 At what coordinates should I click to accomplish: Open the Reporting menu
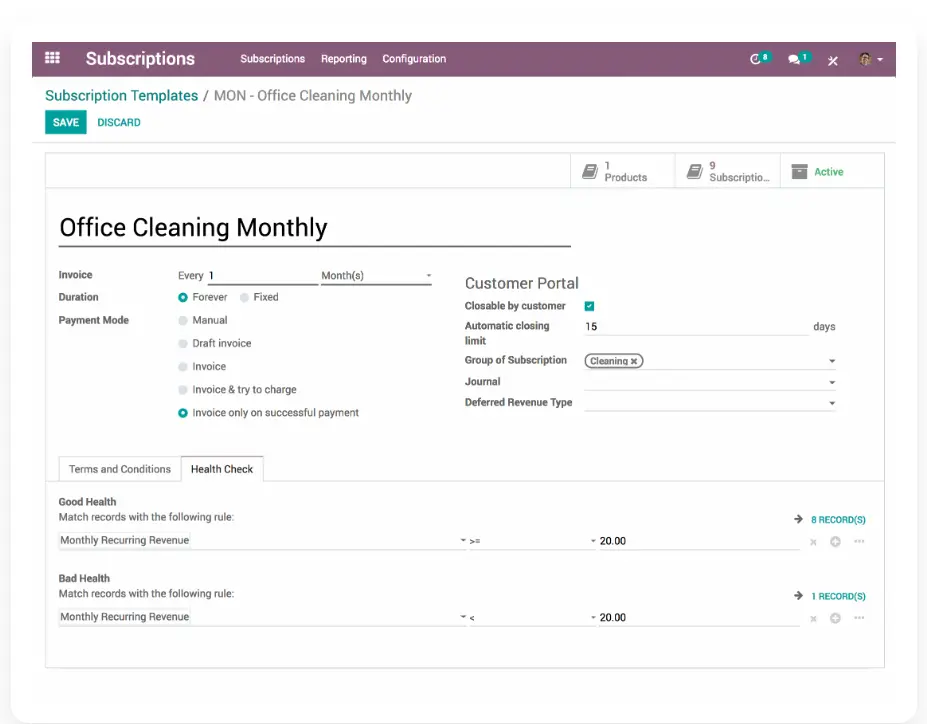click(x=343, y=59)
